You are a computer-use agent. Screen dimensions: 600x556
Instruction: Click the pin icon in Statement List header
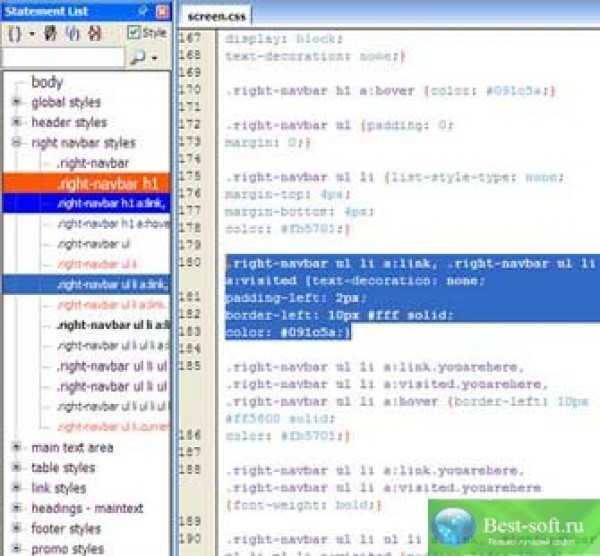point(143,11)
